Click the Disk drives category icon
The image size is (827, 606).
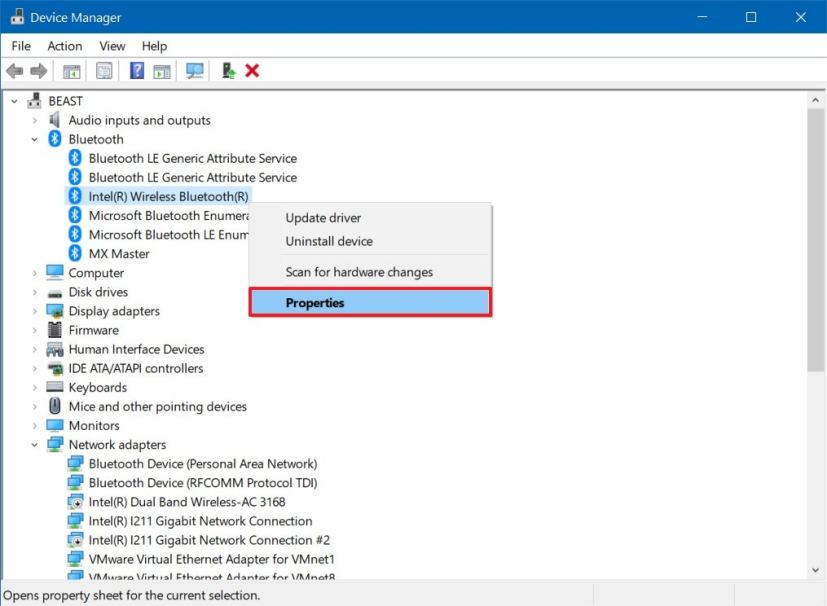[55, 293]
